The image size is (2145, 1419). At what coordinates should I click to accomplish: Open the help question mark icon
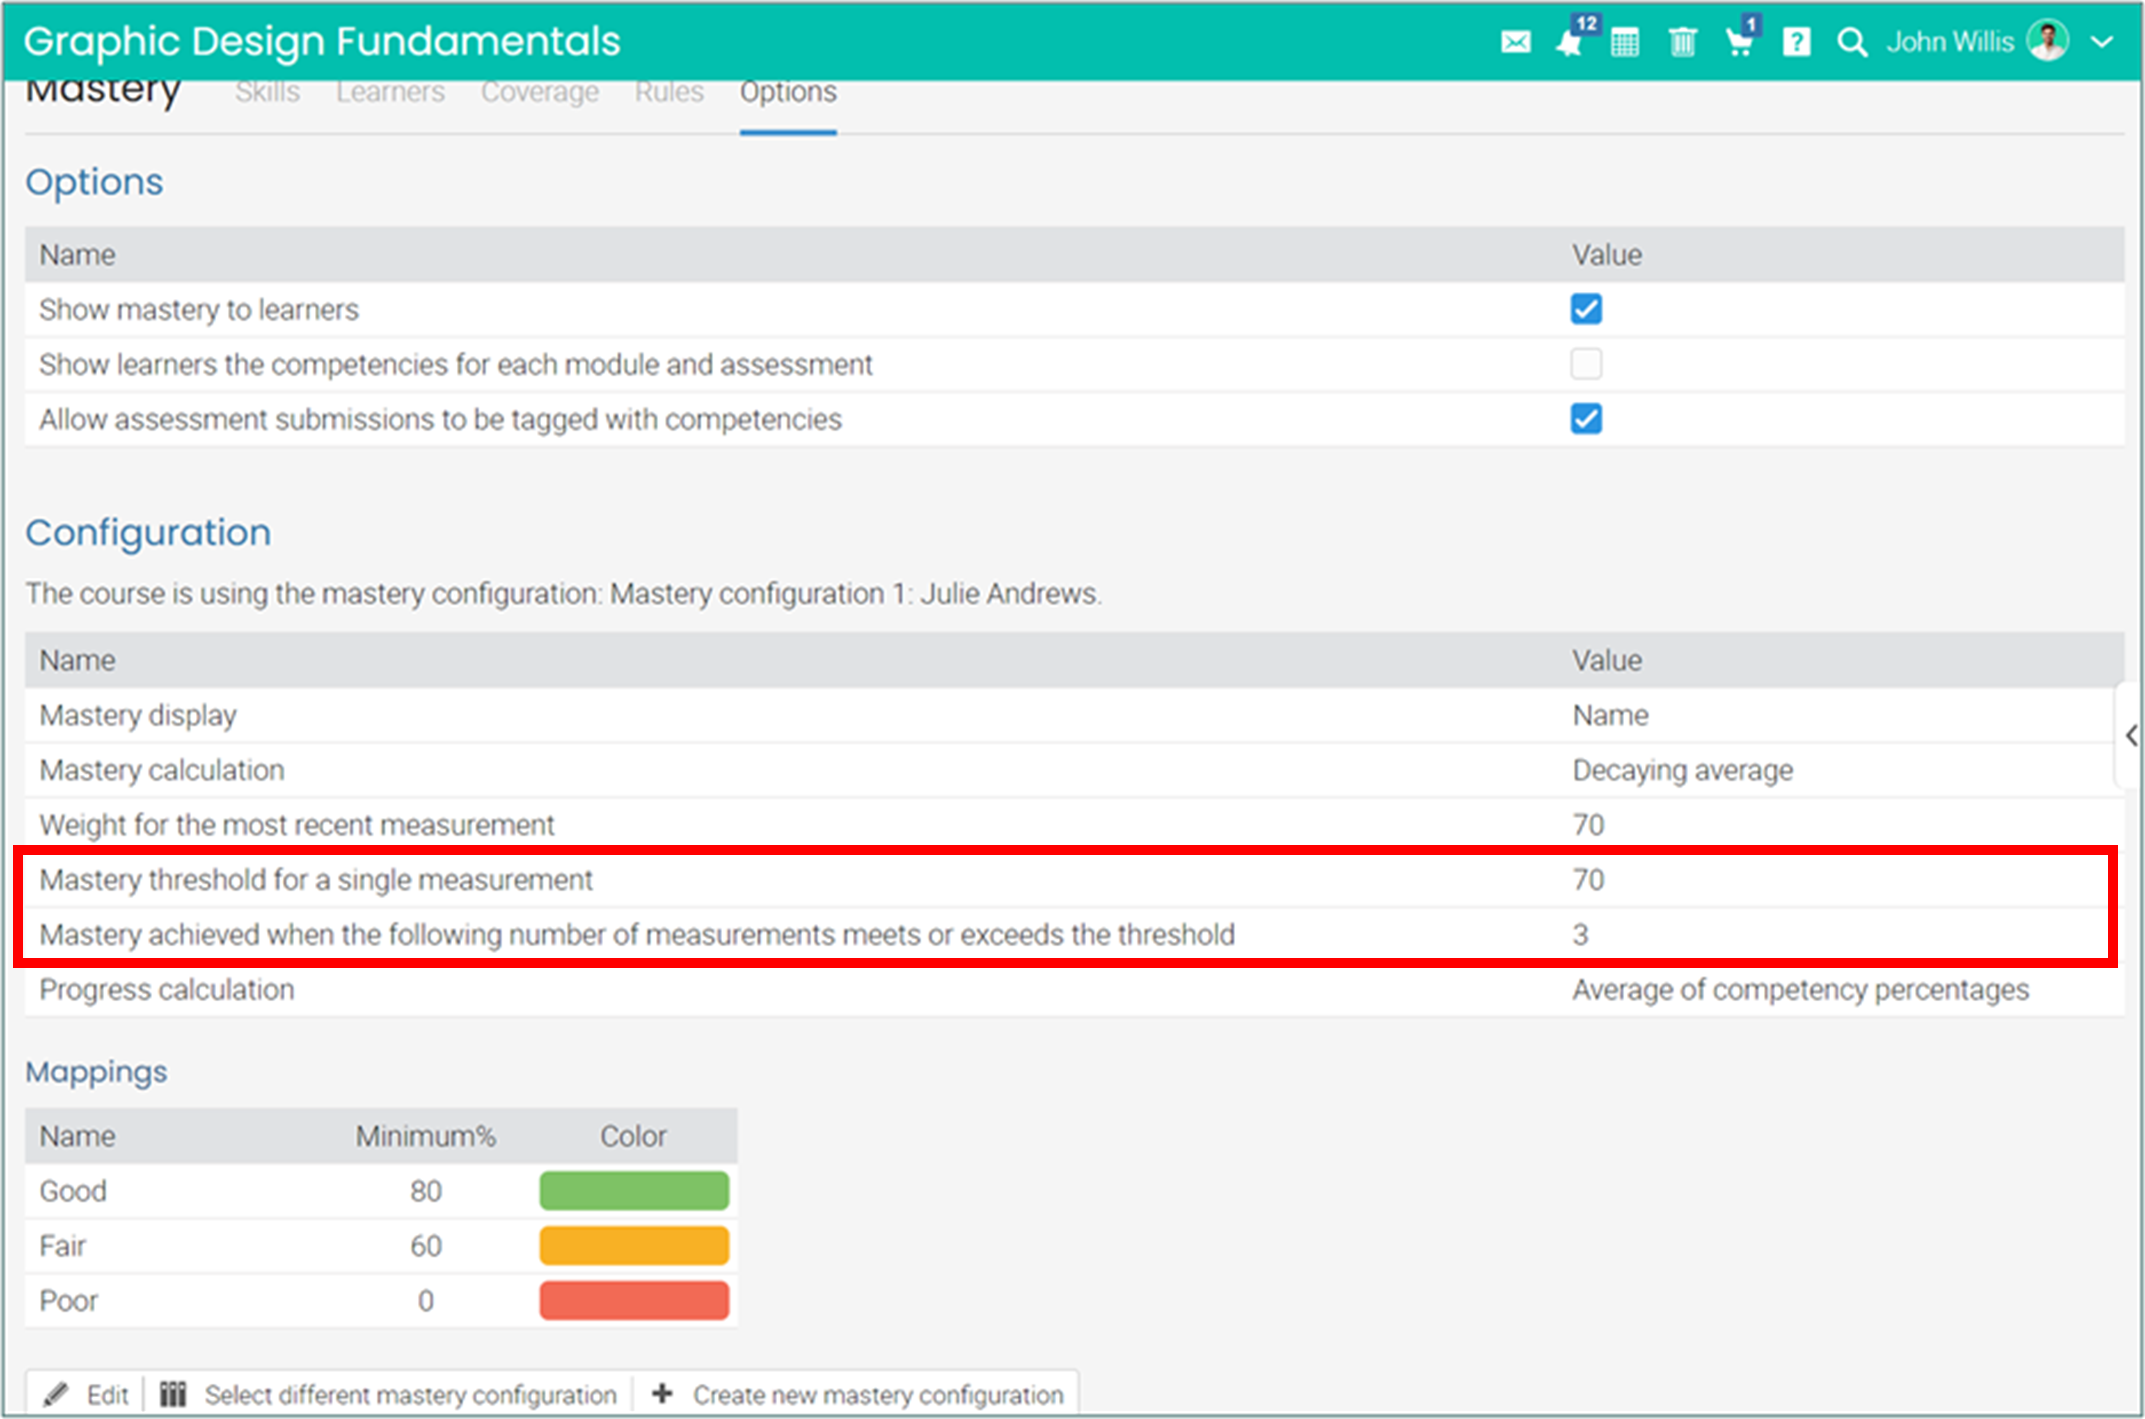(1796, 42)
